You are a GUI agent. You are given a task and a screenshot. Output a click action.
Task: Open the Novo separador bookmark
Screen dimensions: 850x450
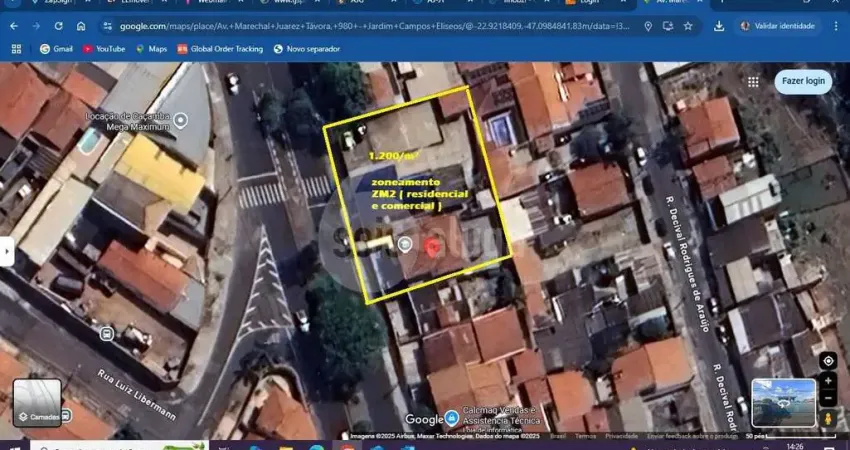coord(307,49)
